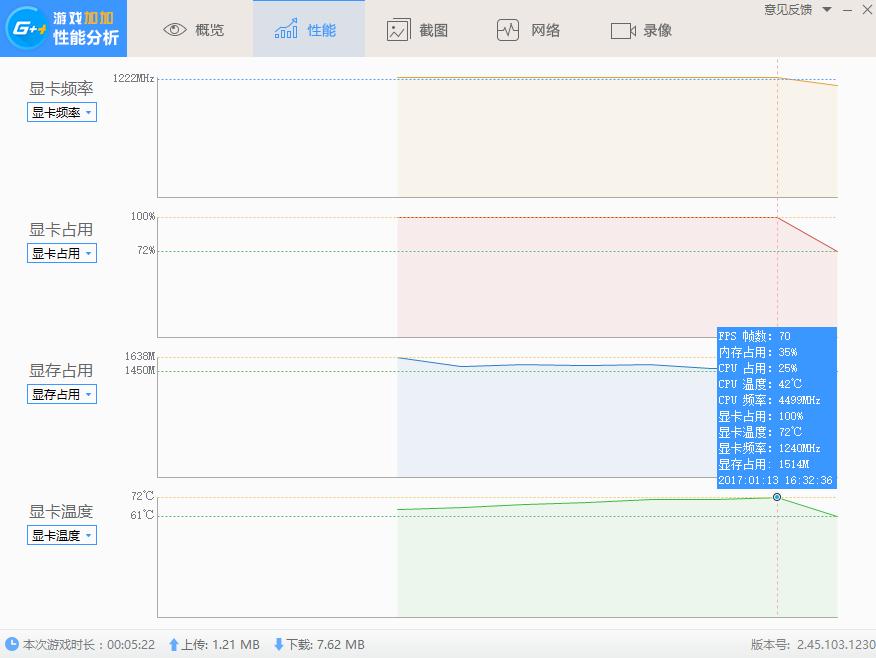
Task: Select the 性能 performance chart icon
Action: [287, 29]
